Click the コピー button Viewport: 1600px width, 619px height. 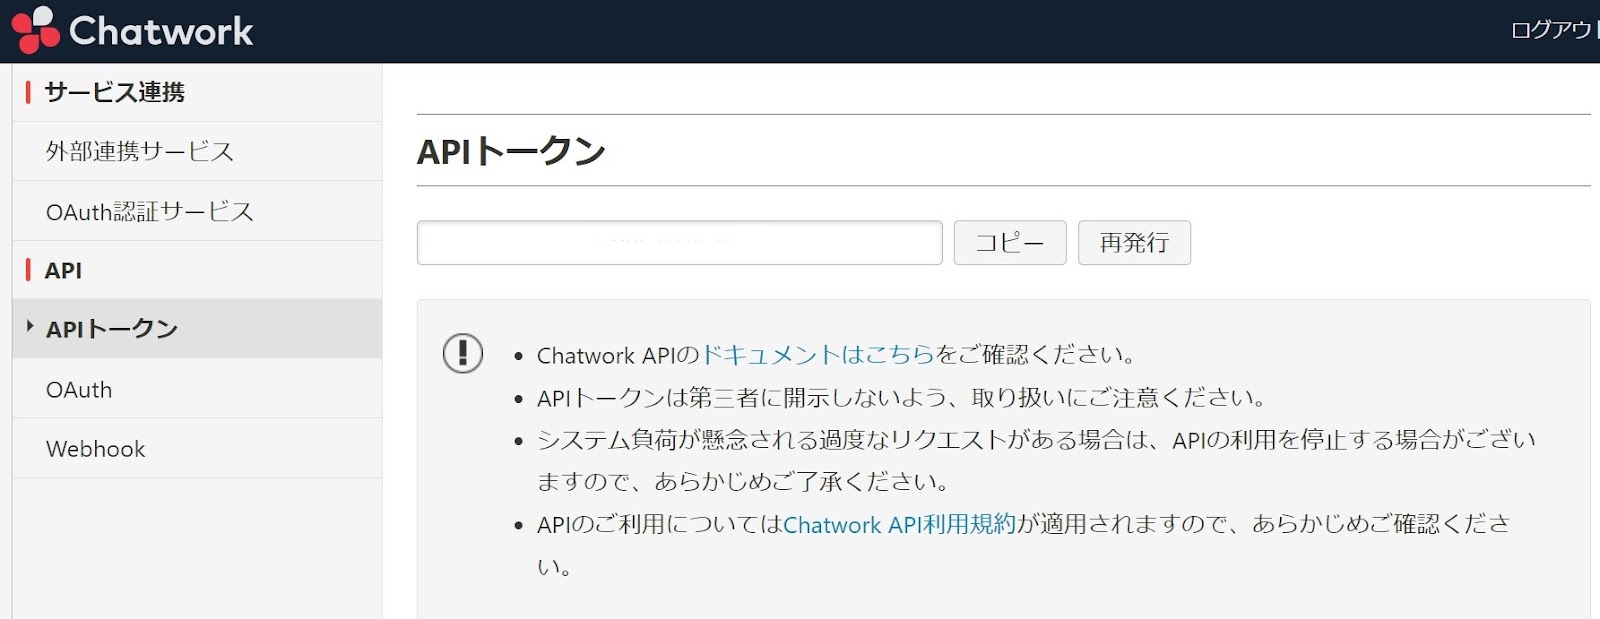(x=1010, y=243)
